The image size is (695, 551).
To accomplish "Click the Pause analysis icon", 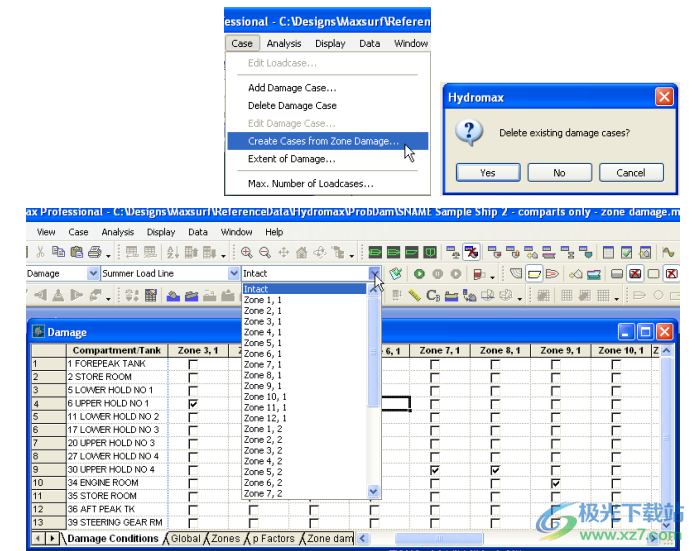I will point(437,274).
